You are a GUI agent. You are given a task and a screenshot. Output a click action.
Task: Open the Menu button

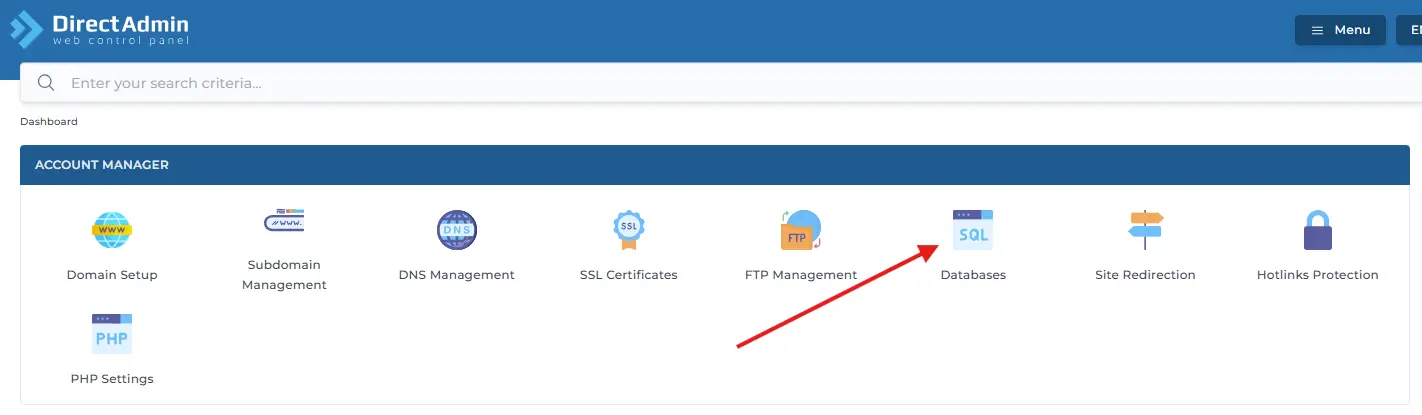[x=1340, y=30]
